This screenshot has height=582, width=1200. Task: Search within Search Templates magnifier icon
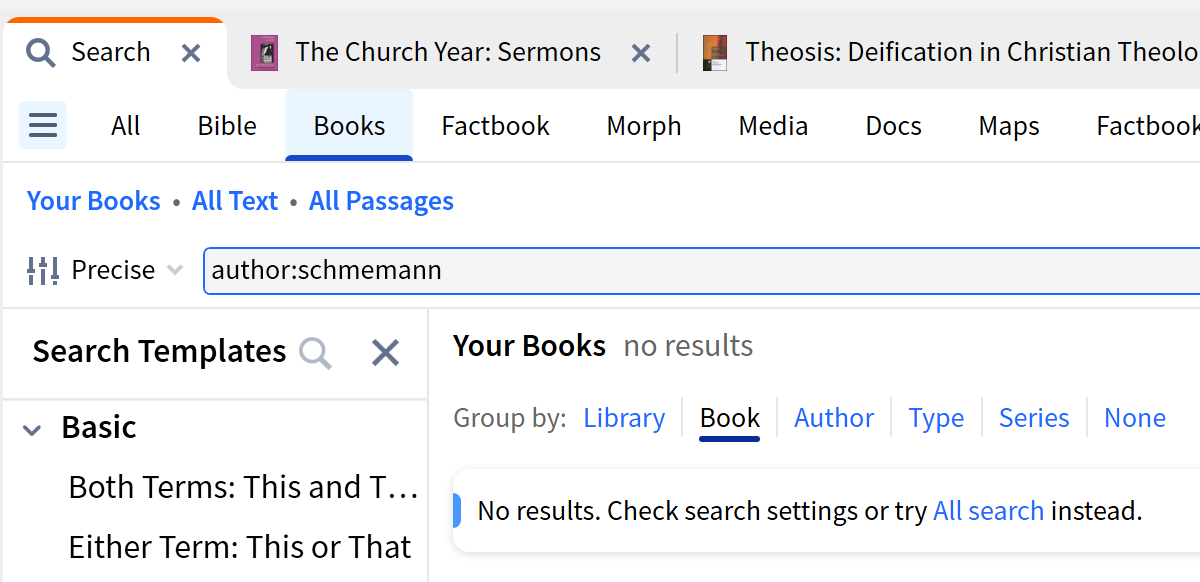315,352
